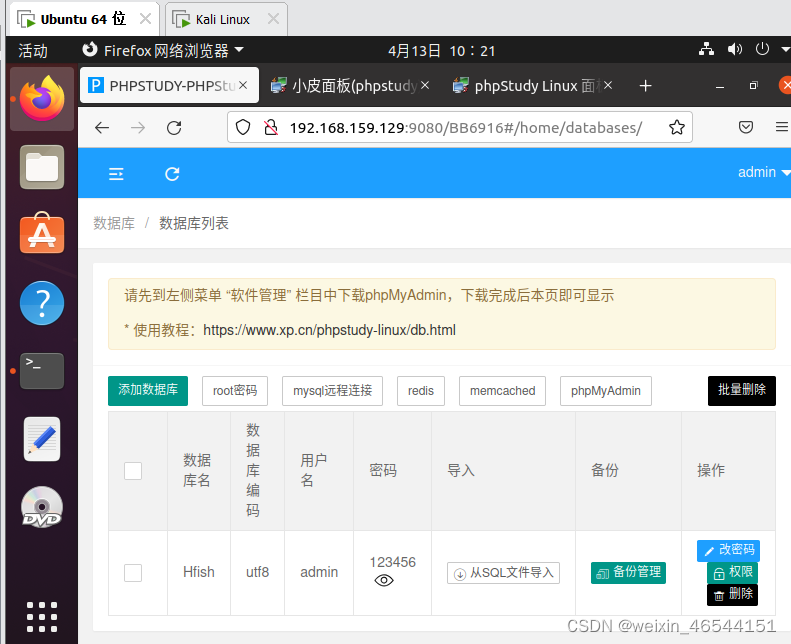791x644 pixels.
Task: Open Files manager in the dock
Action: (x=42, y=167)
